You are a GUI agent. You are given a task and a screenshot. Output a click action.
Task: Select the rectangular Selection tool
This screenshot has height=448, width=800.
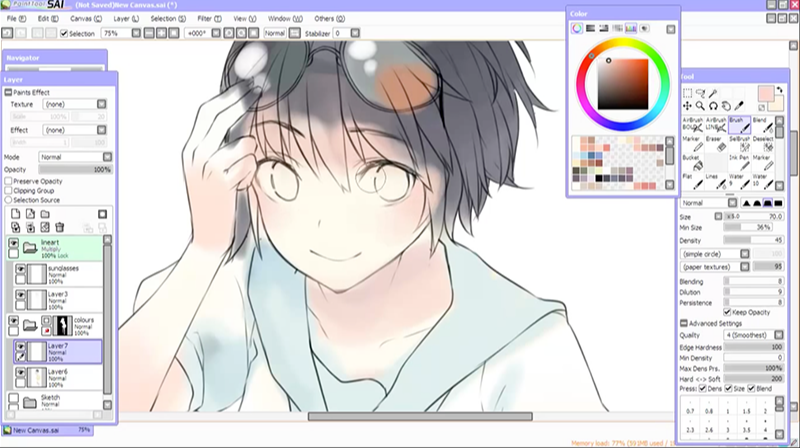(x=688, y=93)
